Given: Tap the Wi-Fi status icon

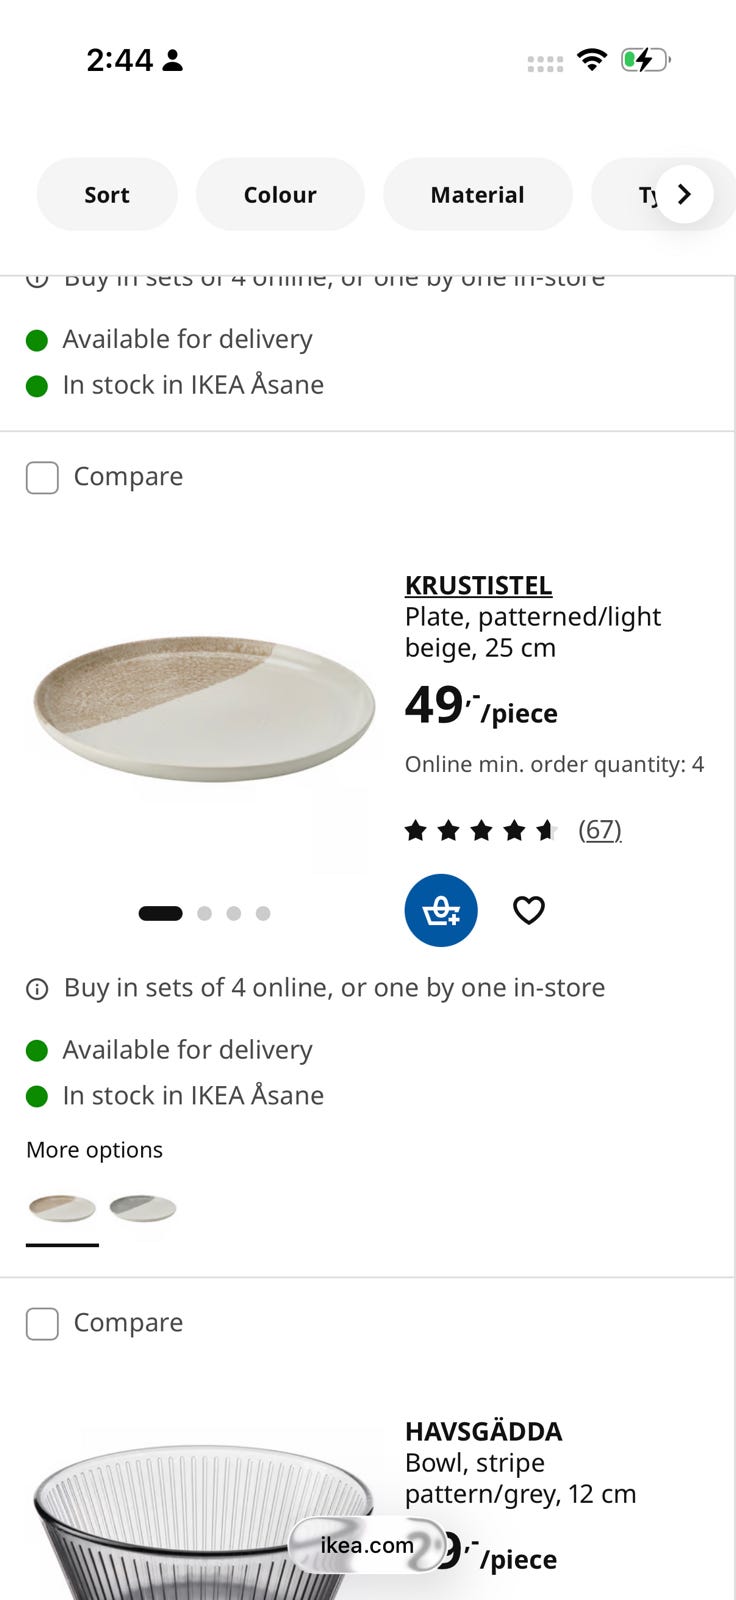Looking at the screenshot, I should 592,60.
